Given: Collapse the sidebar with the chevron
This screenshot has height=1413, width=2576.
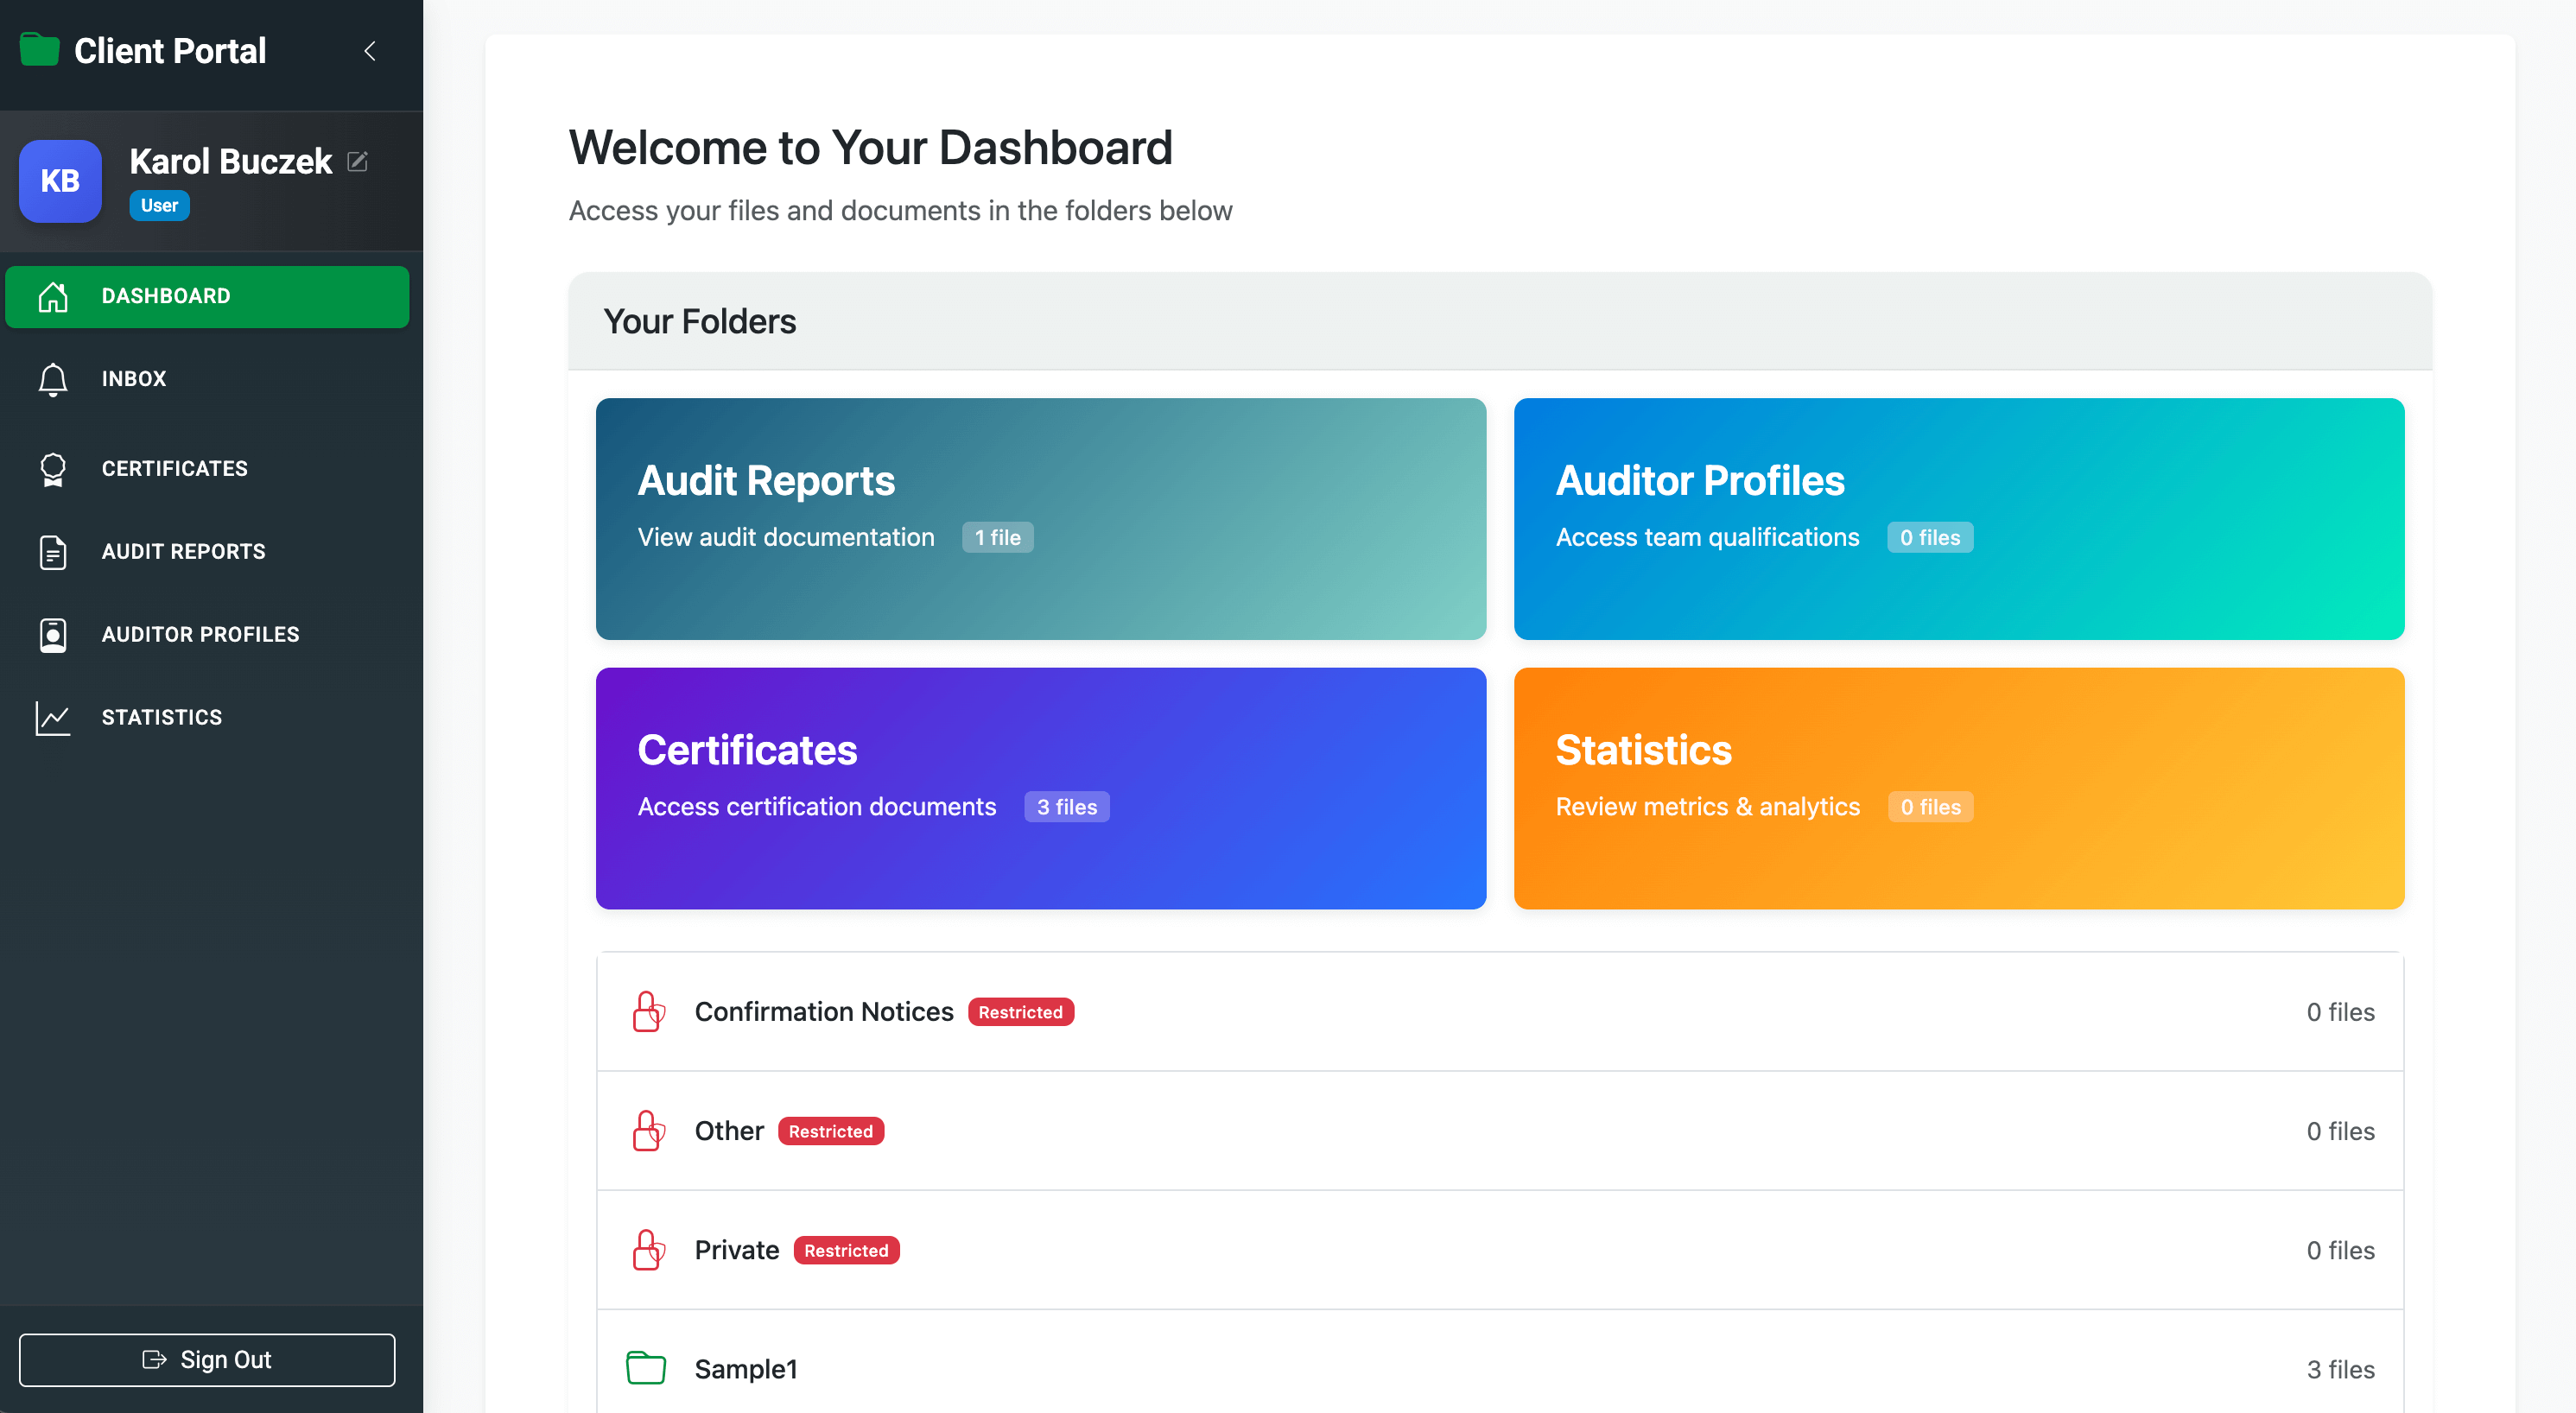Looking at the screenshot, I should tap(370, 51).
